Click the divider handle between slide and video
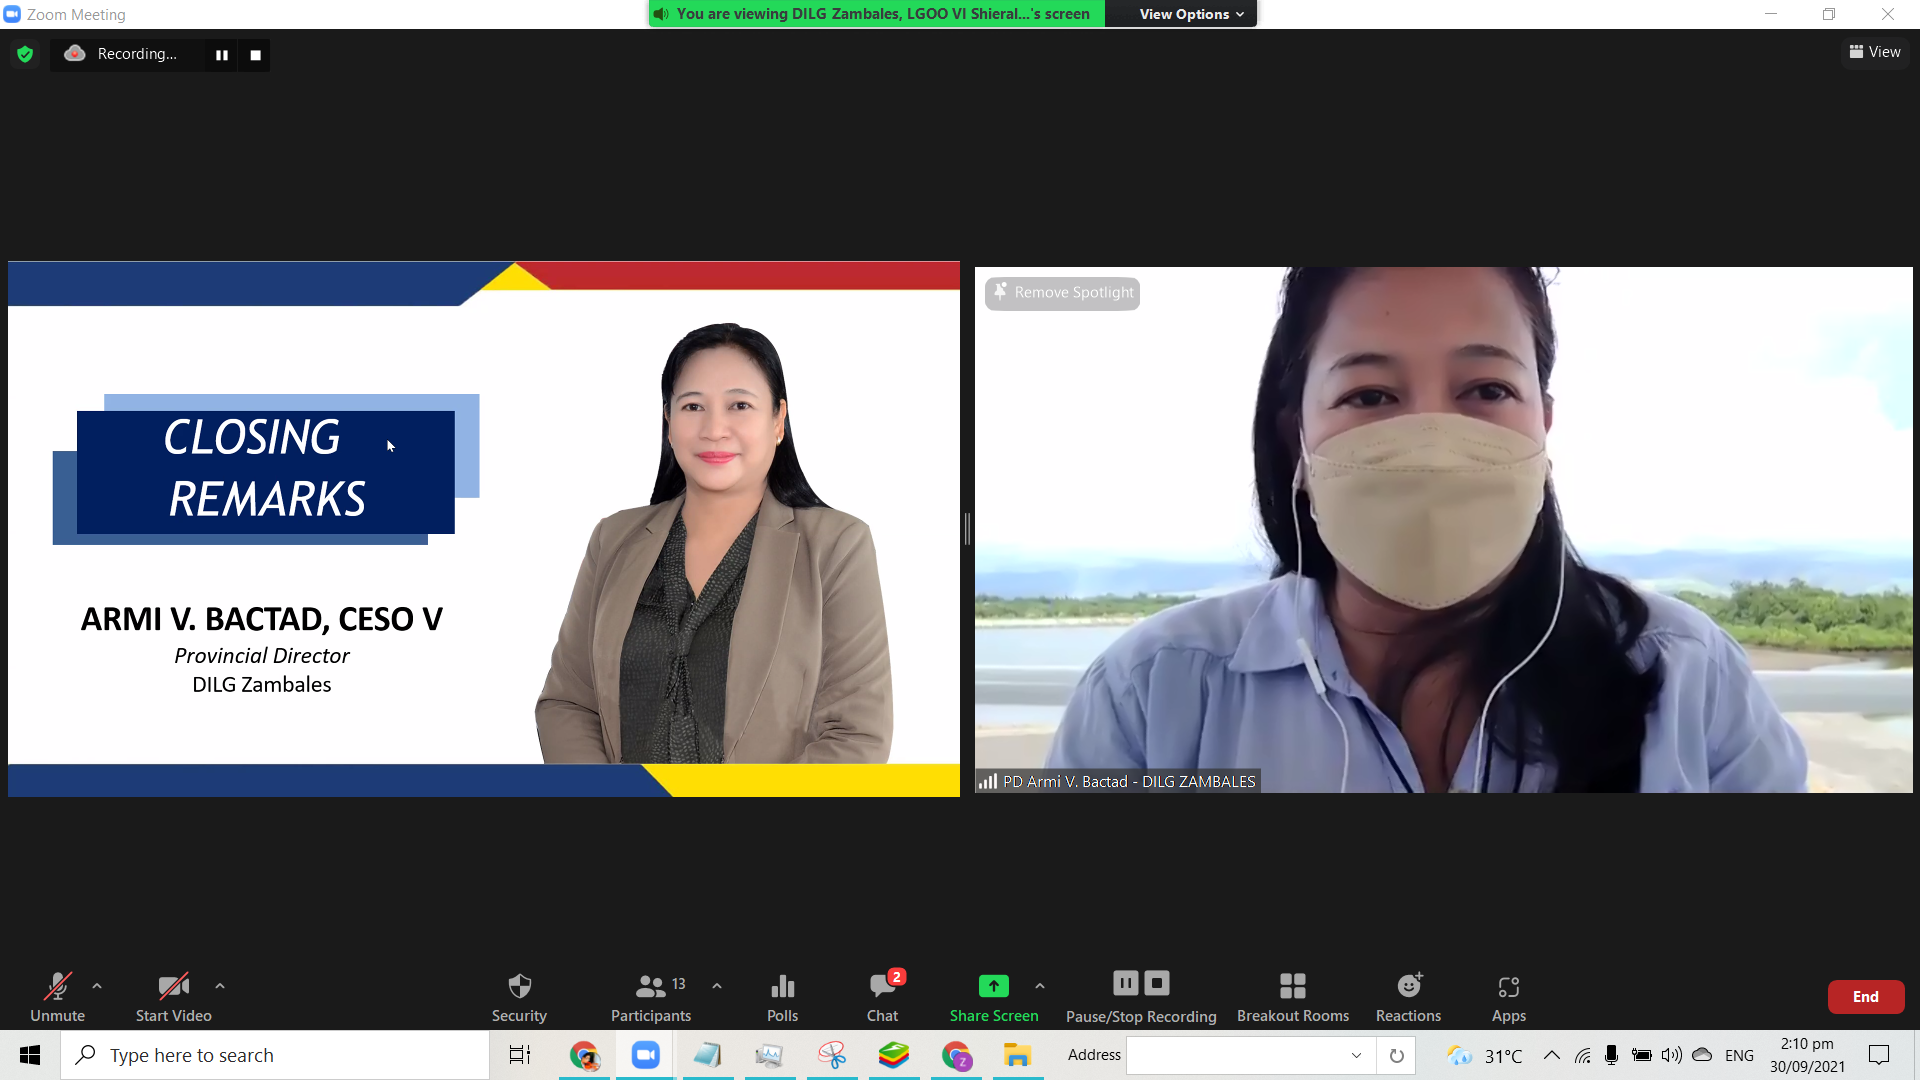Image resolution: width=1920 pixels, height=1080 pixels. [967, 529]
